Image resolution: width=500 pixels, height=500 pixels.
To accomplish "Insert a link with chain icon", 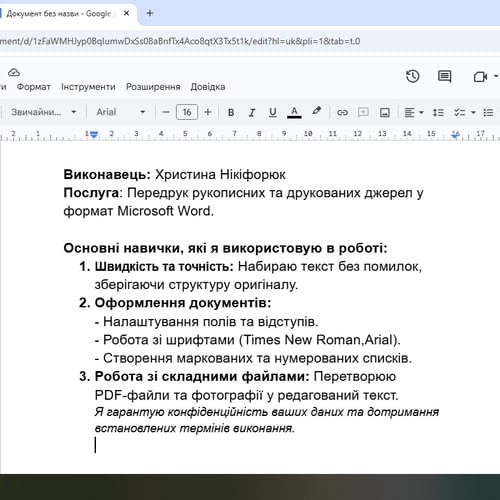I will coord(342,112).
